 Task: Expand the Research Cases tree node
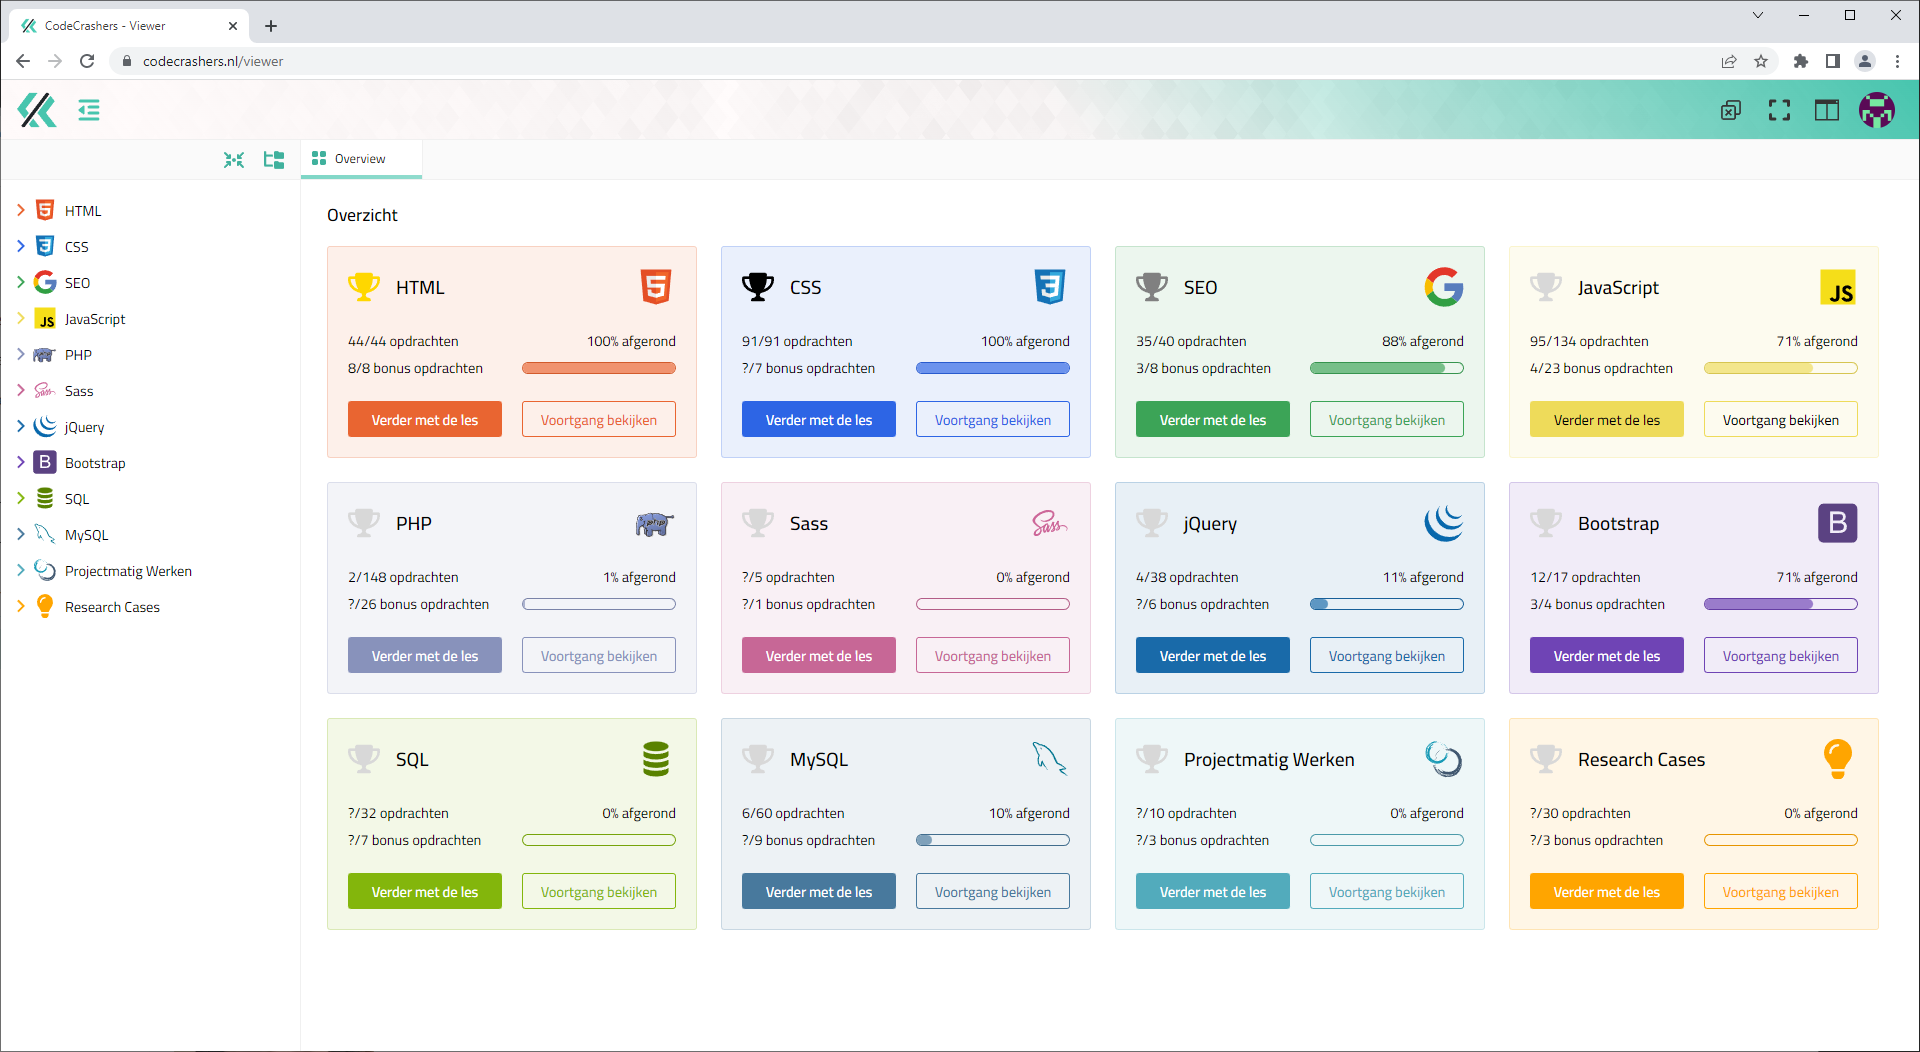tap(21, 606)
